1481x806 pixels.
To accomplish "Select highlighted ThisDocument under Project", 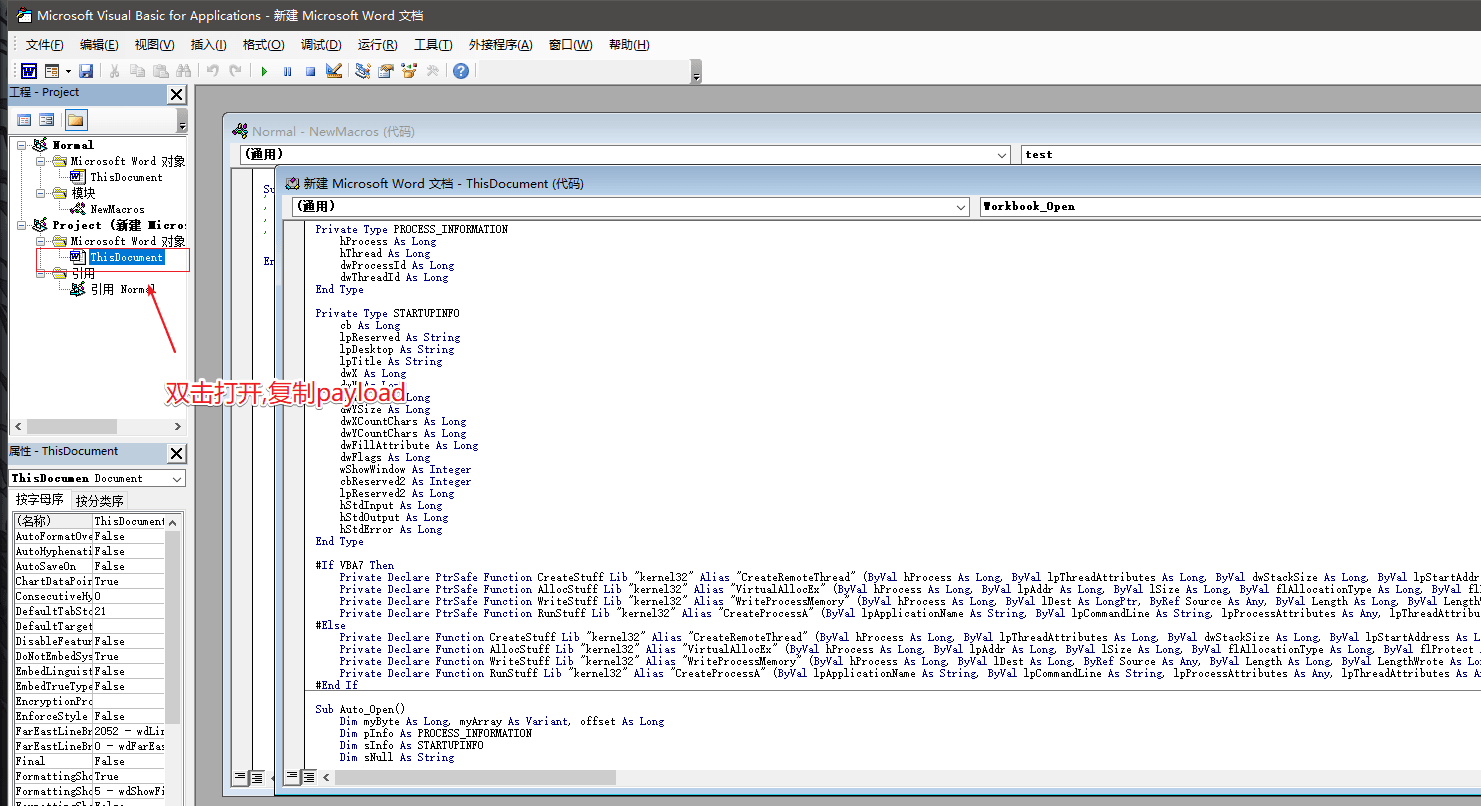I will [x=126, y=257].
